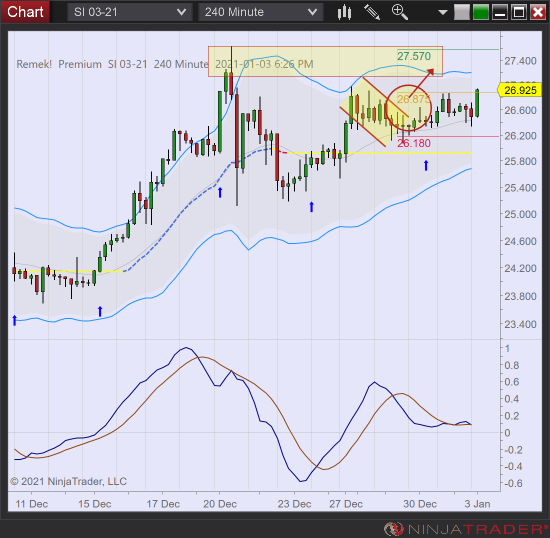550x538 pixels.
Task: Click the Remek! Premium indicator label
Action: [59, 64]
